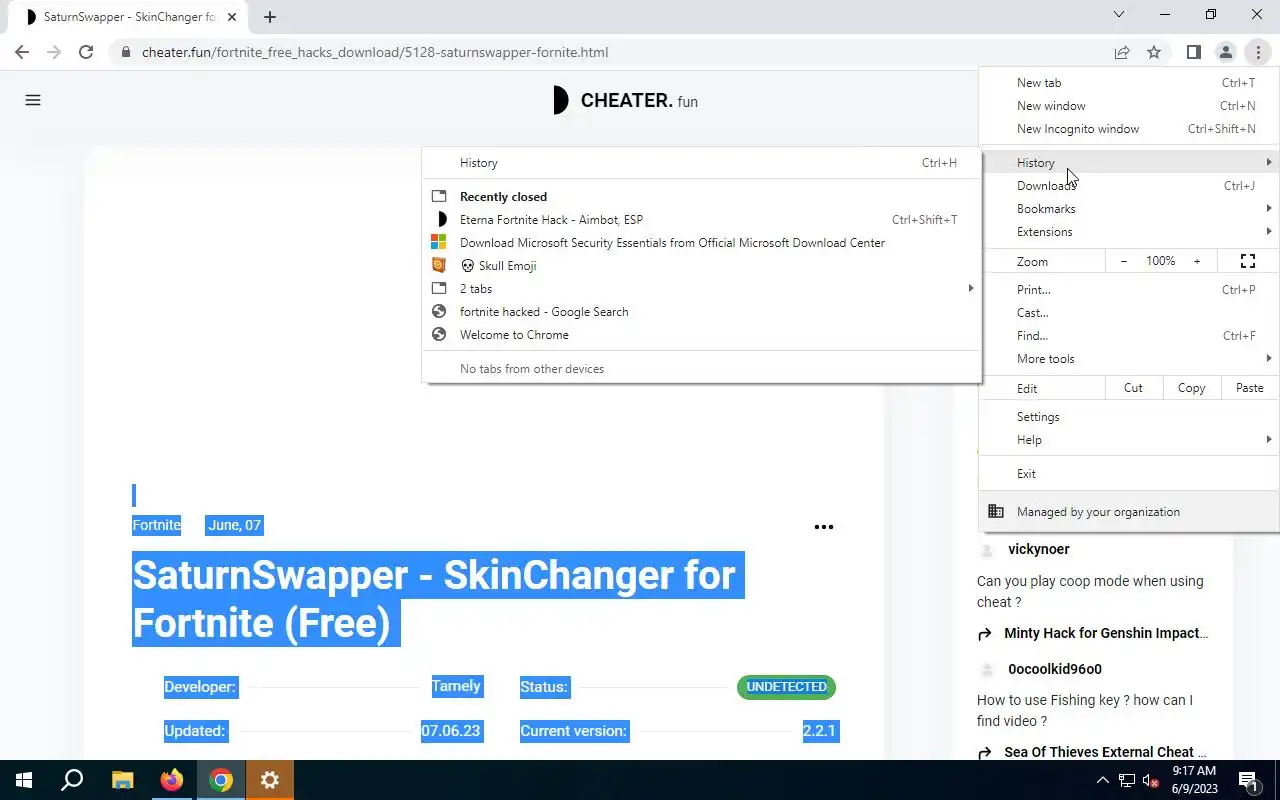
Task: Expand the Extensions submenu
Action: point(1128,232)
